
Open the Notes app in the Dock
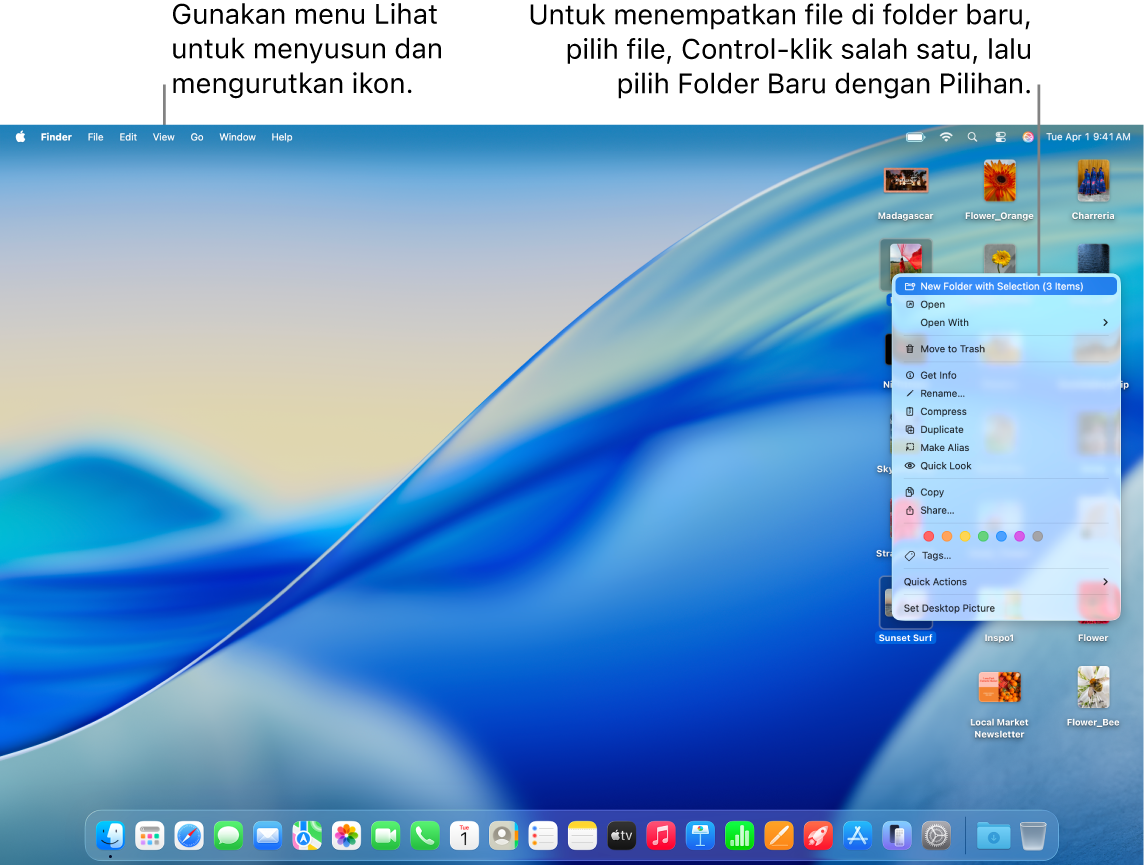point(581,835)
